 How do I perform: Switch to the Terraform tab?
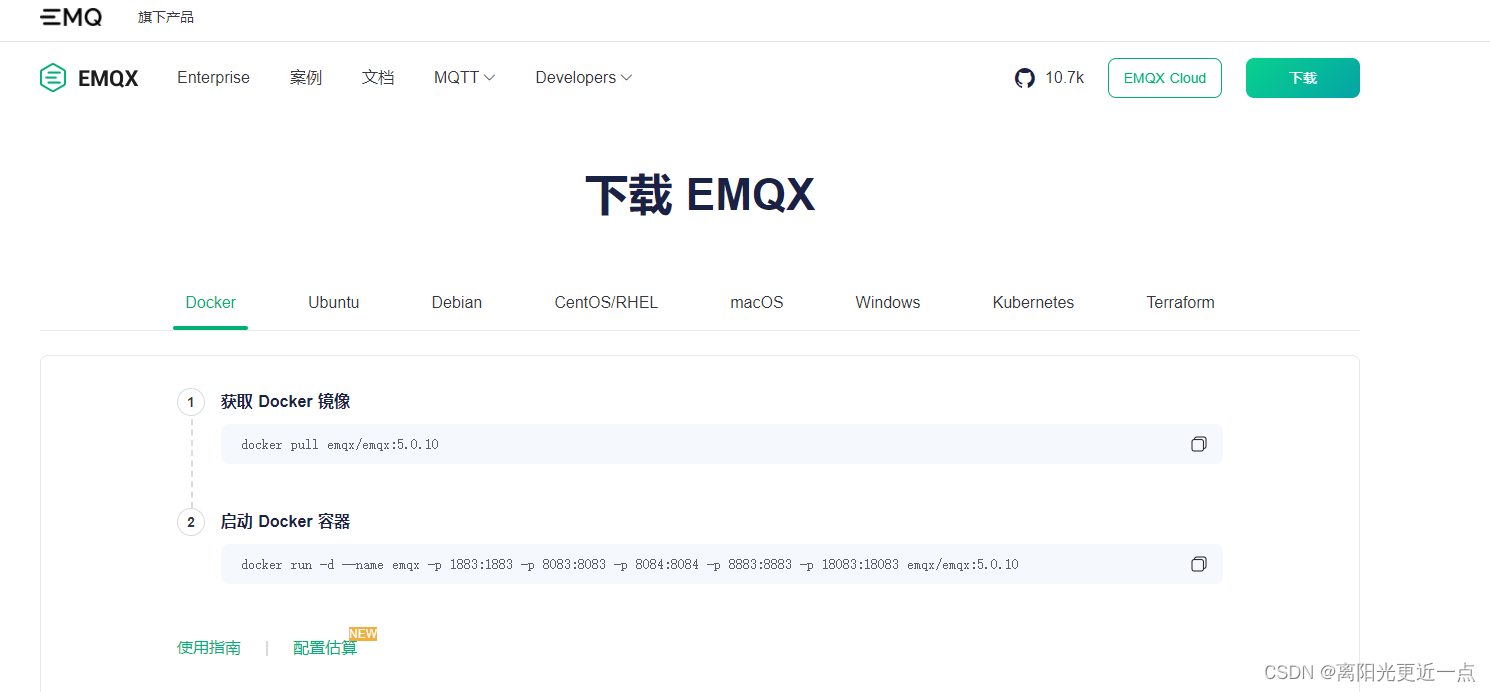click(1180, 302)
